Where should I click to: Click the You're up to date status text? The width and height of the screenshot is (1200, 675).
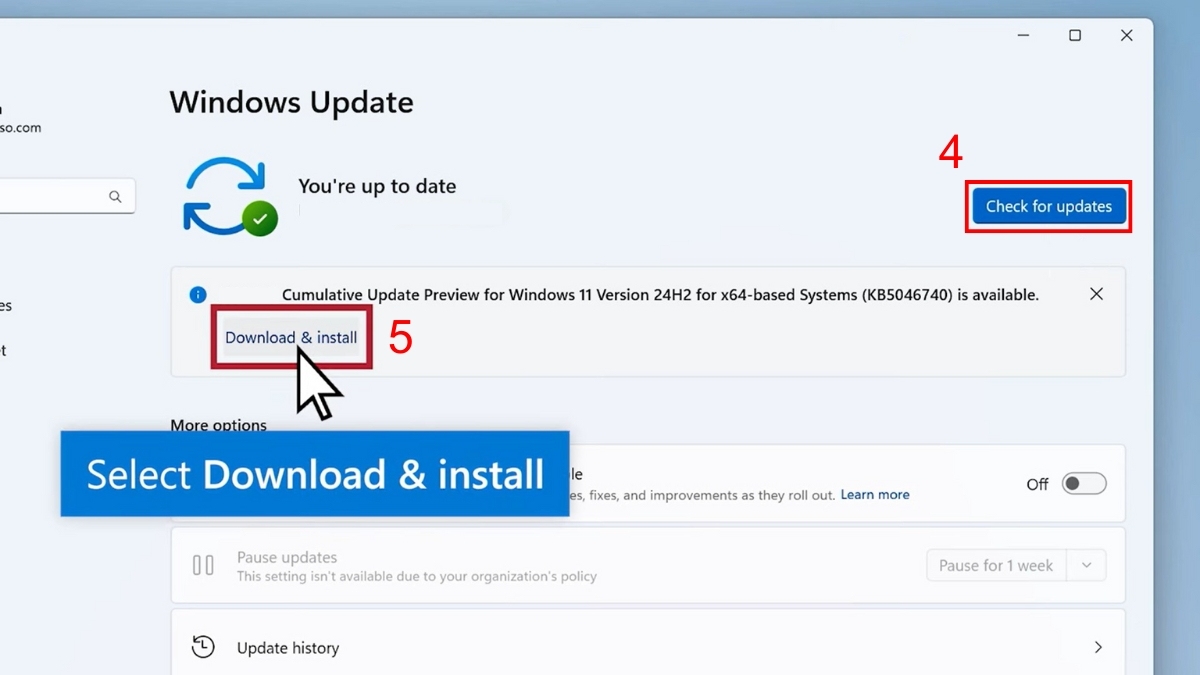click(377, 186)
